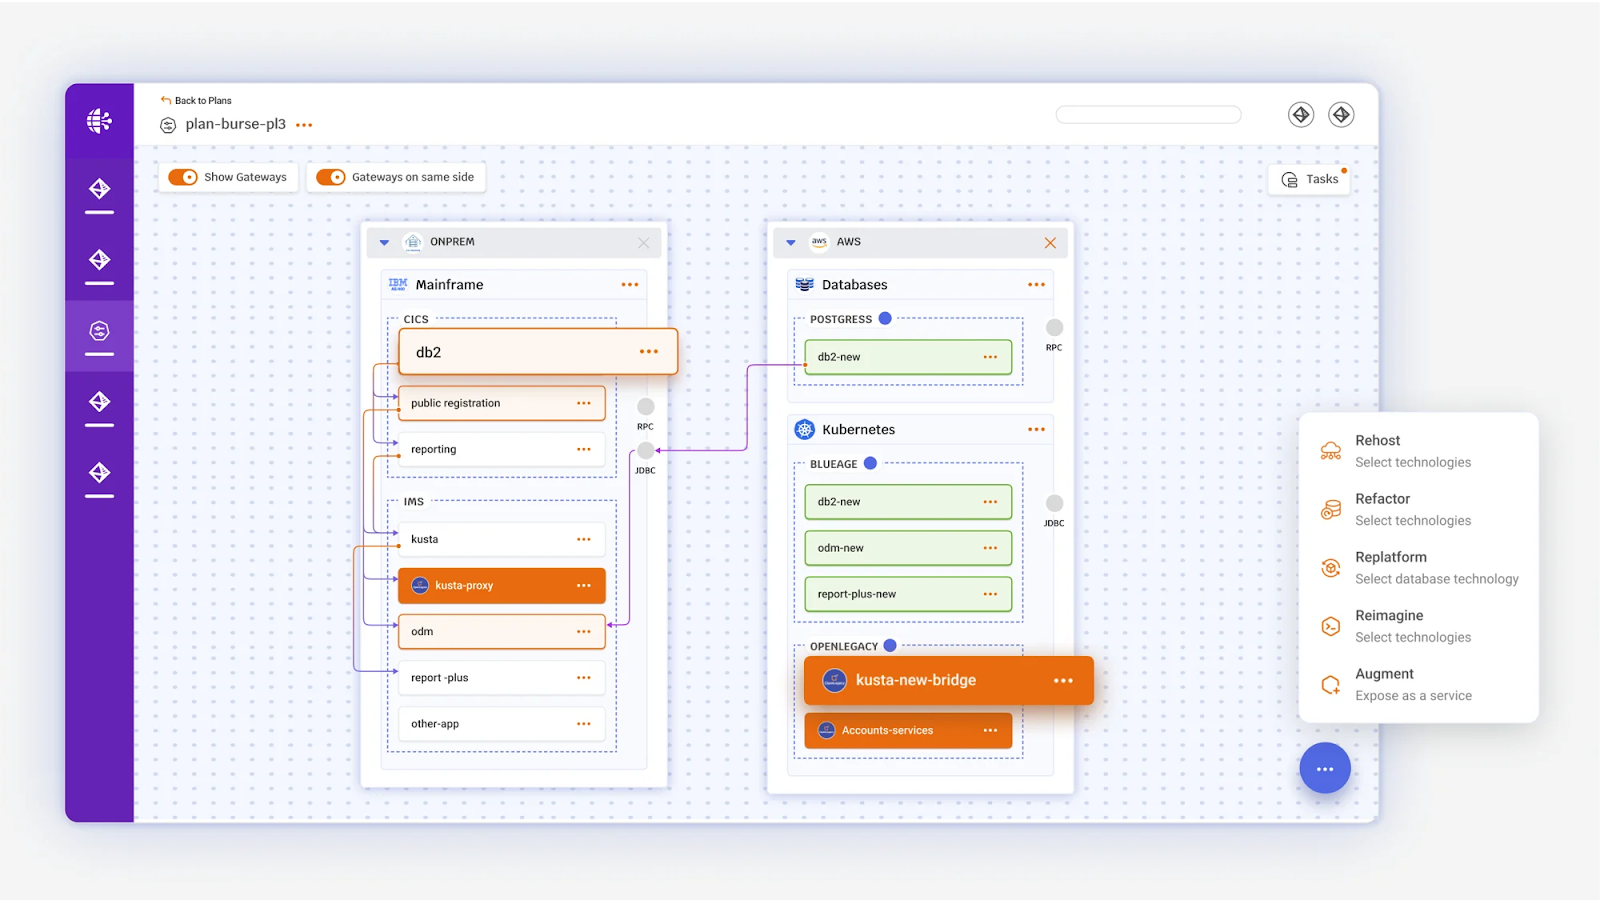Open the Tasks panel with notification dot
Viewport: 1600px width, 900px height.
point(1309,178)
